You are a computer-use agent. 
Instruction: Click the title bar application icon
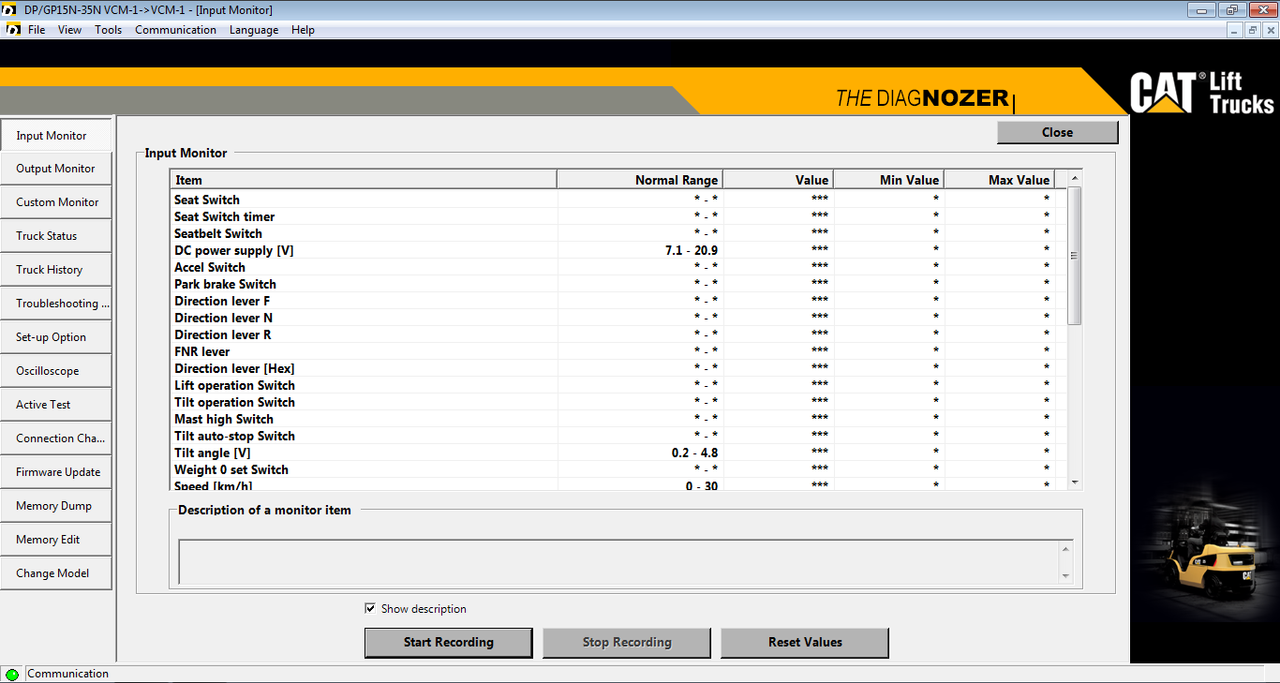coord(10,10)
